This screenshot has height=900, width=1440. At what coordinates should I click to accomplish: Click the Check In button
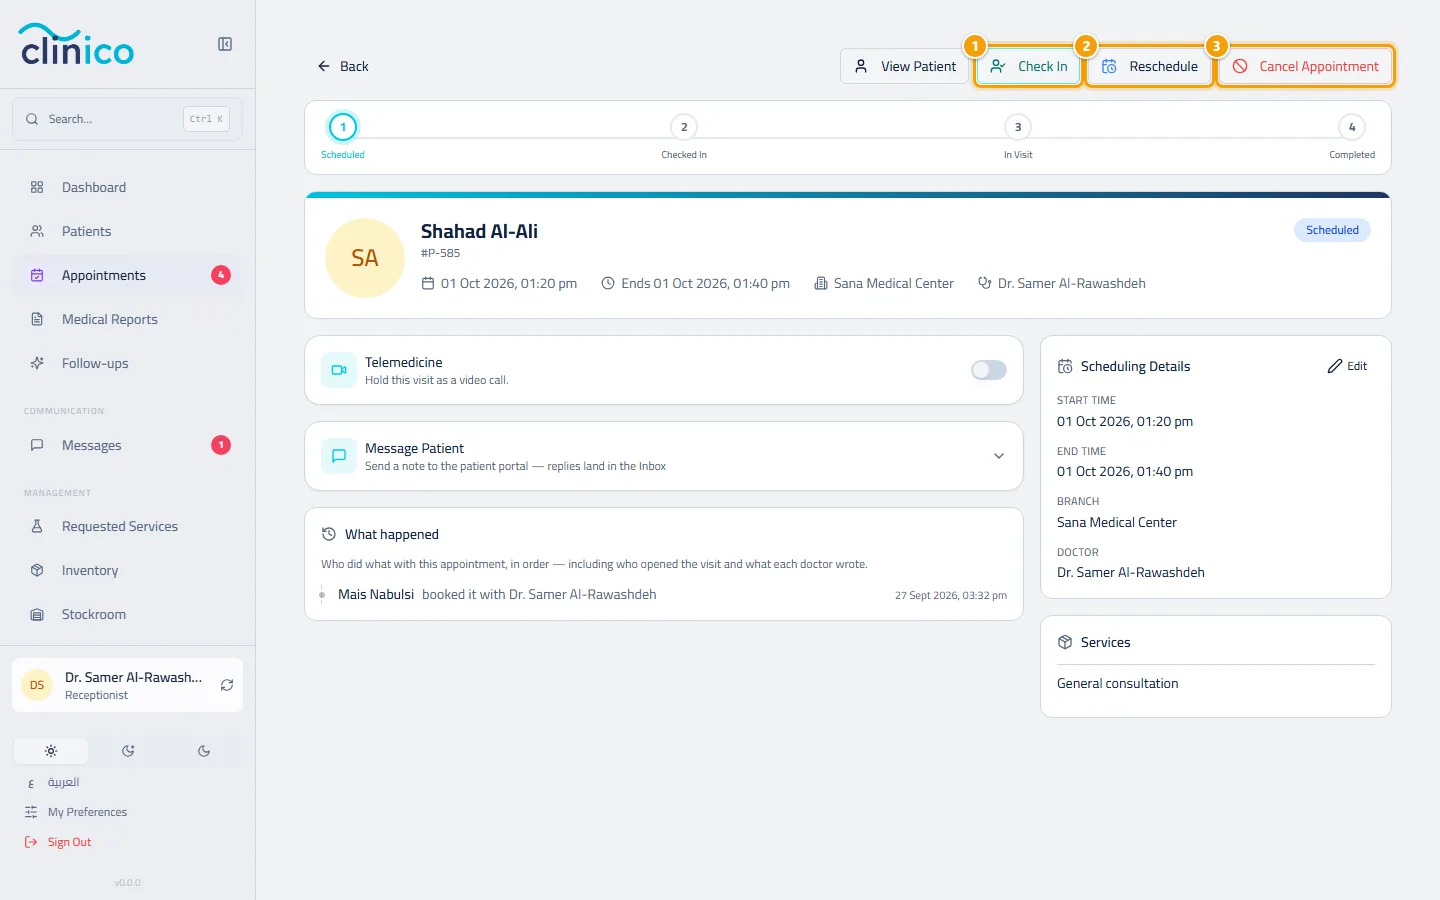point(1028,66)
